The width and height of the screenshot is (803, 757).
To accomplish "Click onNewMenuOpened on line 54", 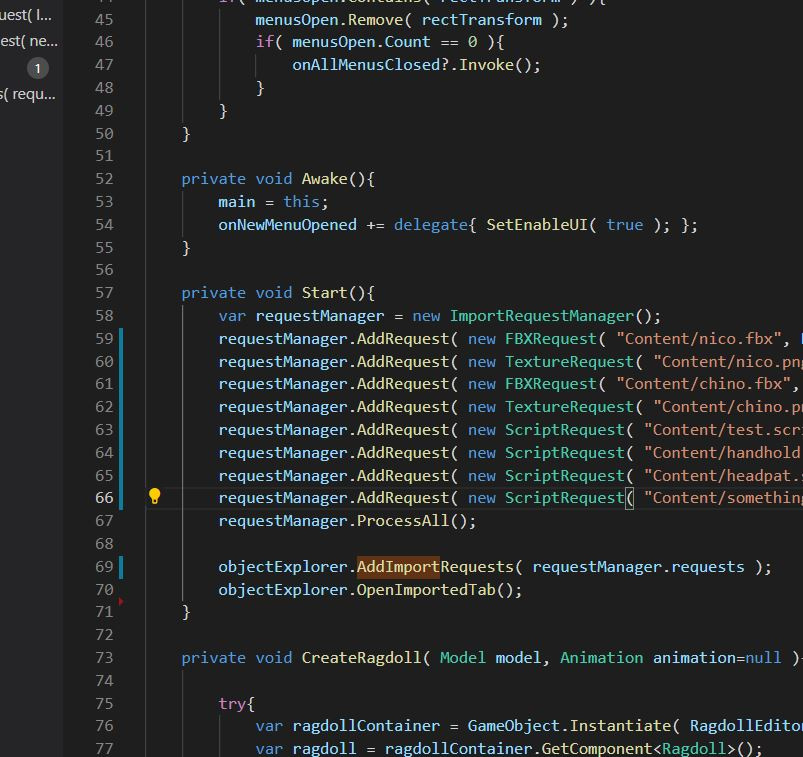I will click(x=288, y=225).
